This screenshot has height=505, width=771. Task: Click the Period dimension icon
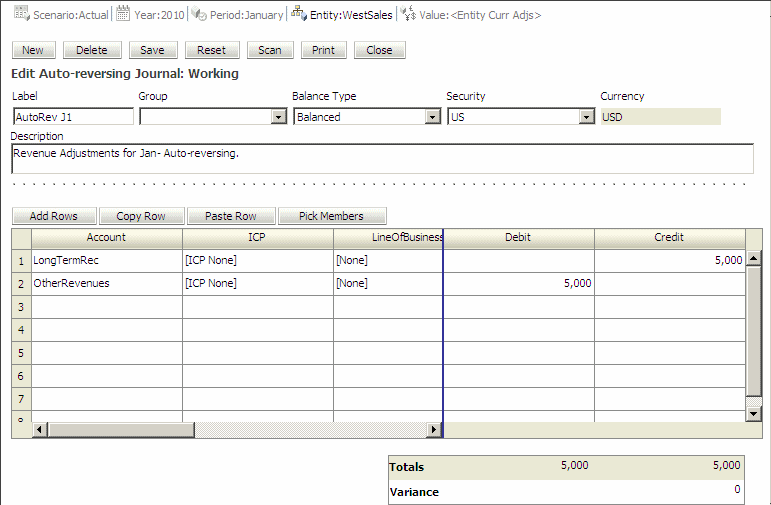[x=199, y=14]
